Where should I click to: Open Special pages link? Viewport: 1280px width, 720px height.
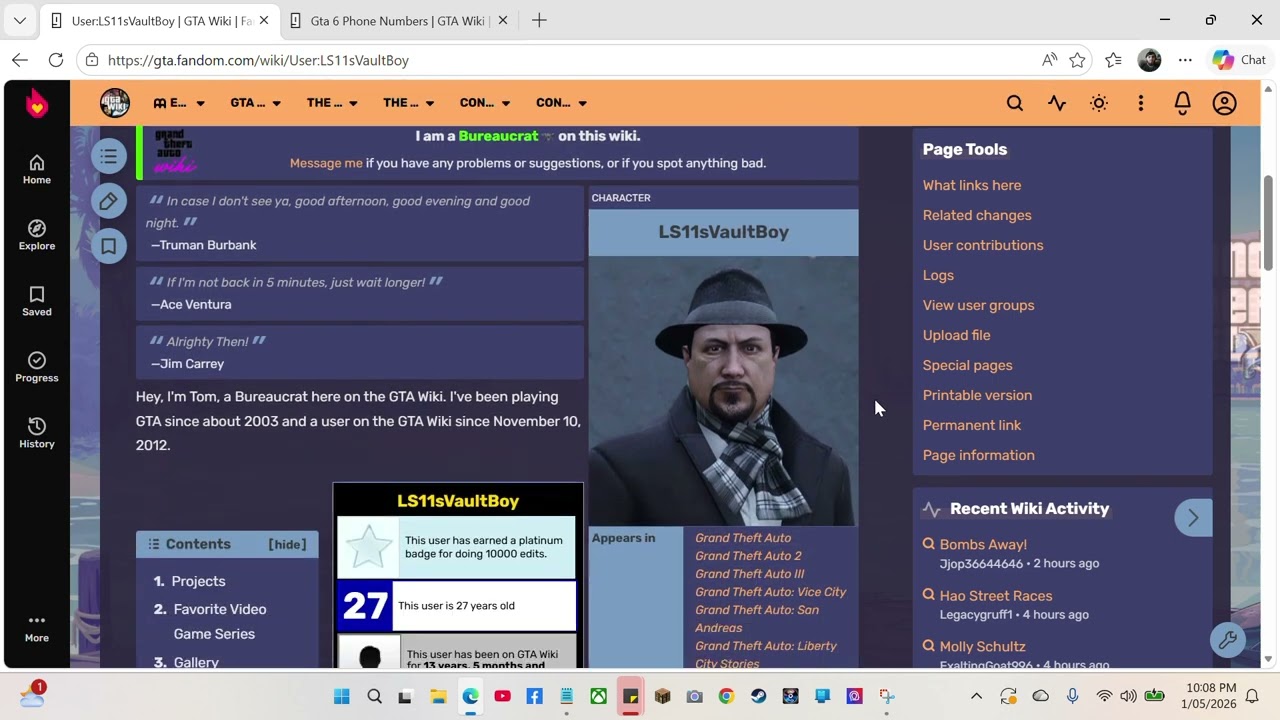click(x=968, y=365)
